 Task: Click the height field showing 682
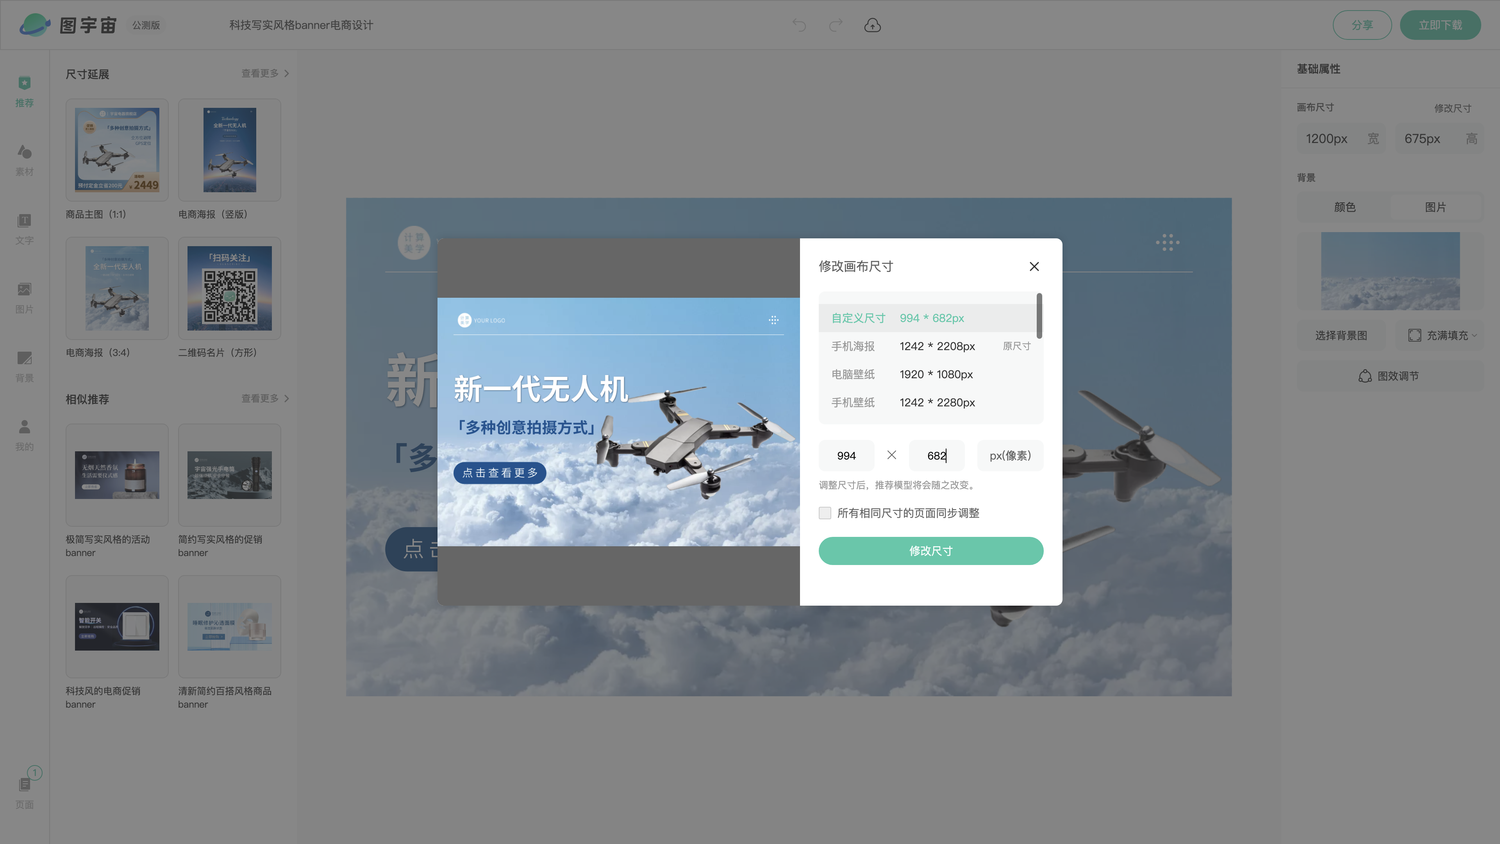pyautogui.click(x=936, y=455)
